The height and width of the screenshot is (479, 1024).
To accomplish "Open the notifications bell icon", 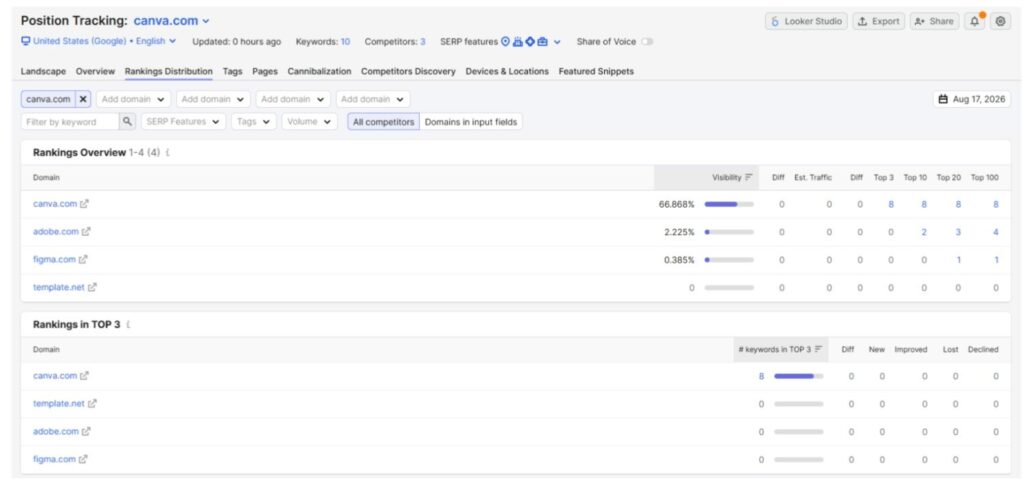I will tap(974, 22).
